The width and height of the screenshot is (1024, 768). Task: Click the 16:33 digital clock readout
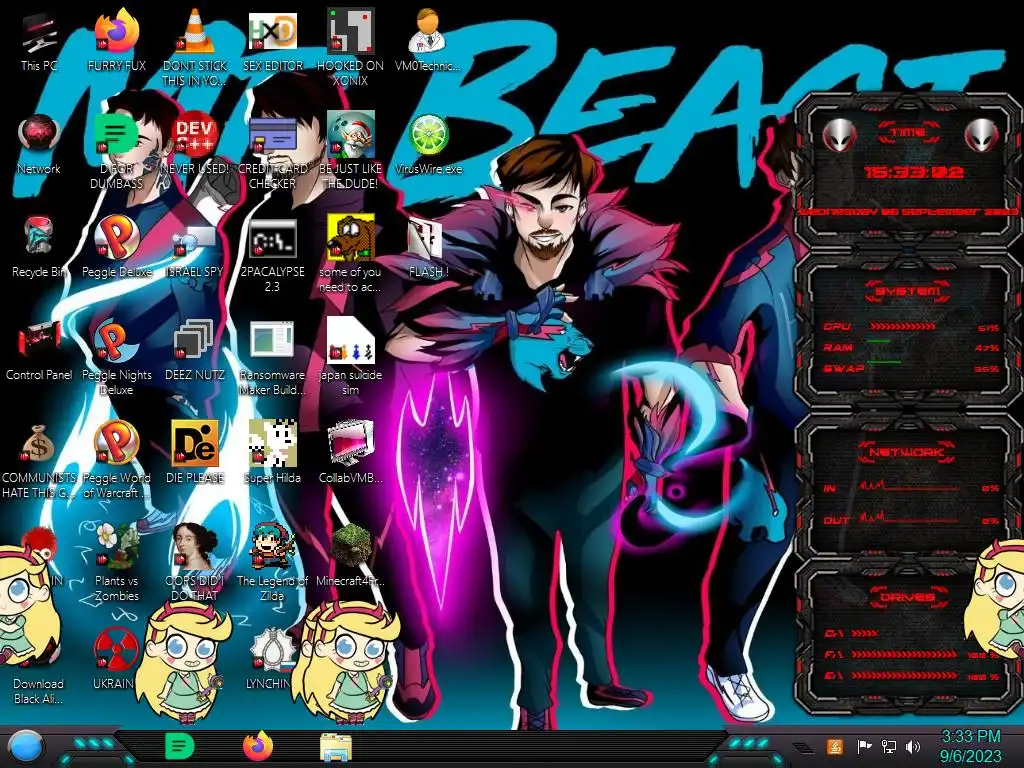click(913, 172)
